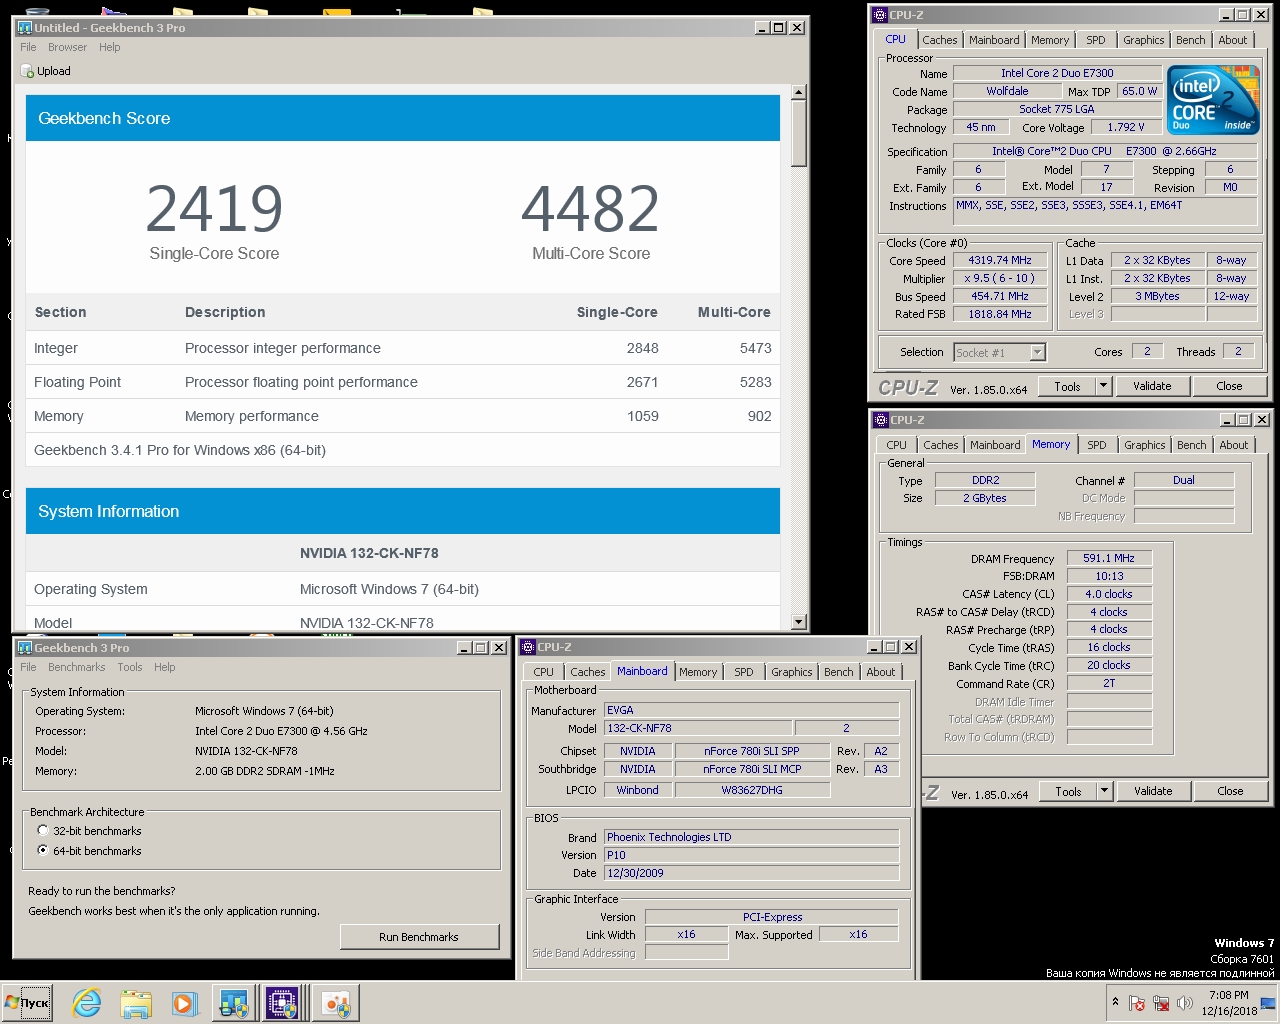The width and height of the screenshot is (1280, 1024).
Task: Click the Run Benchmarks button
Action: (x=419, y=937)
